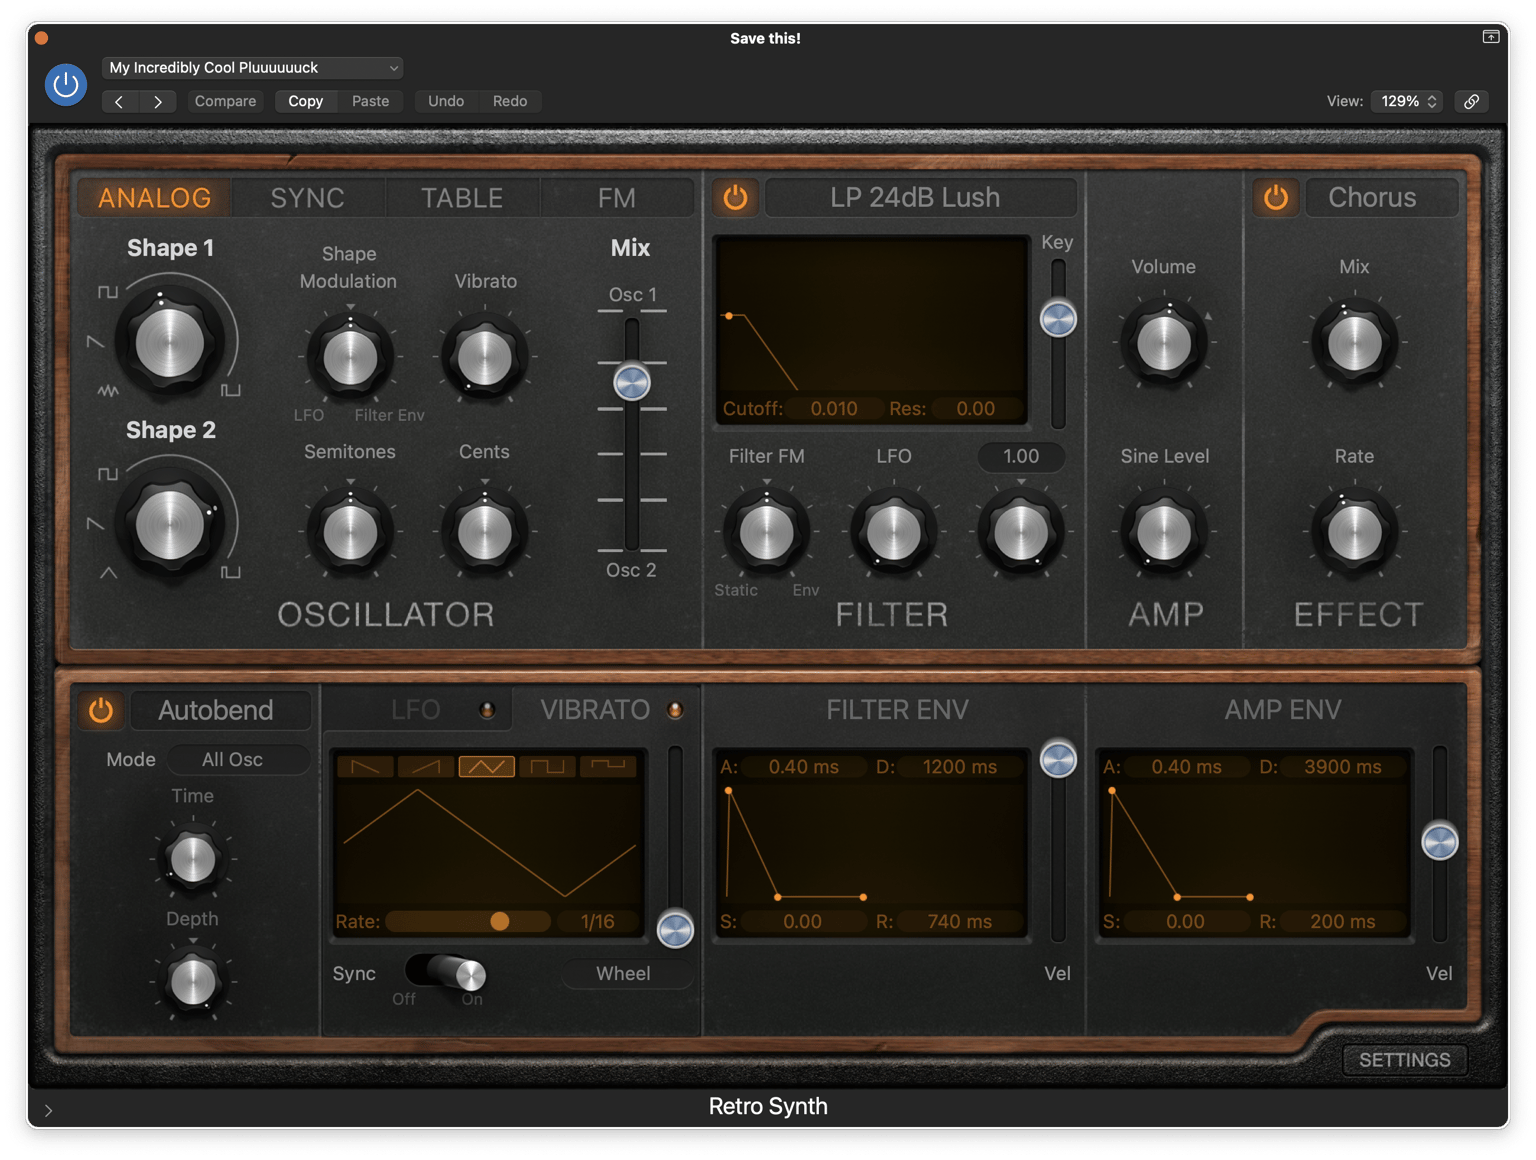Open the Autobend type menu
This screenshot has height=1160, width=1536.
[220, 710]
